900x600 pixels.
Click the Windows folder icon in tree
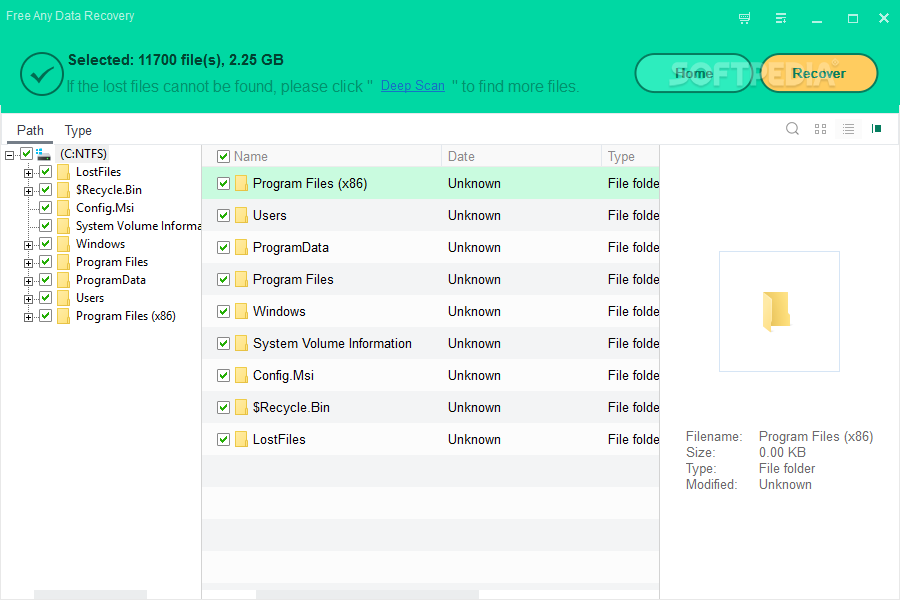[64, 244]
